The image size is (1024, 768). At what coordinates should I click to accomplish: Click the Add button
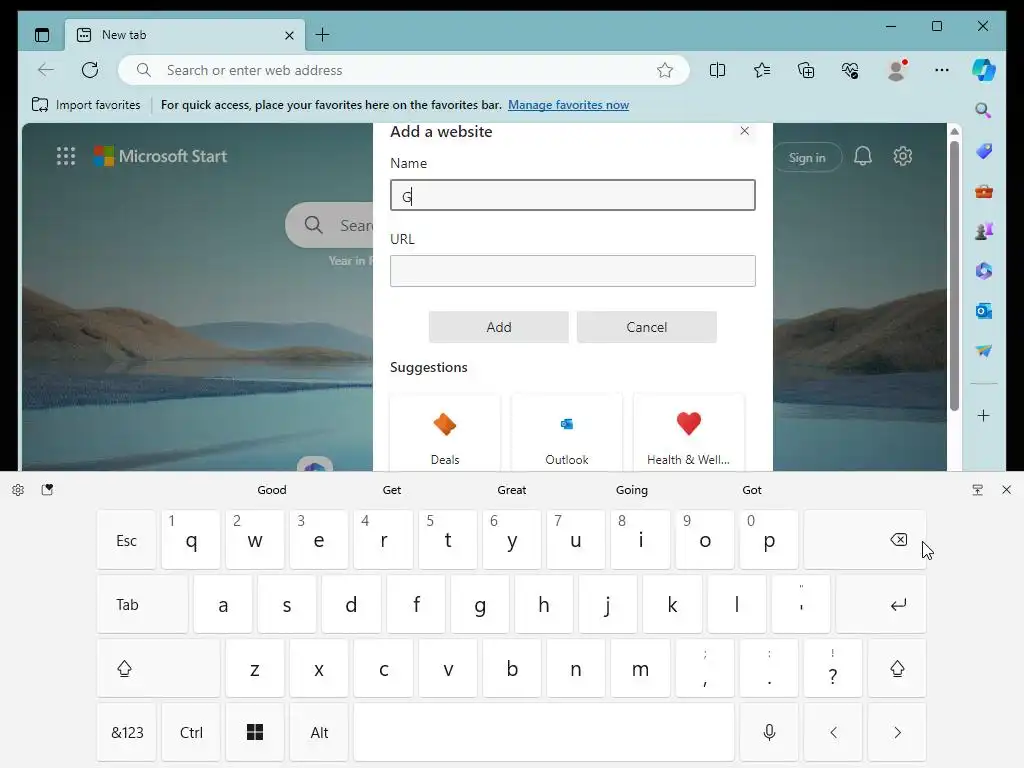tap(499, 327)
